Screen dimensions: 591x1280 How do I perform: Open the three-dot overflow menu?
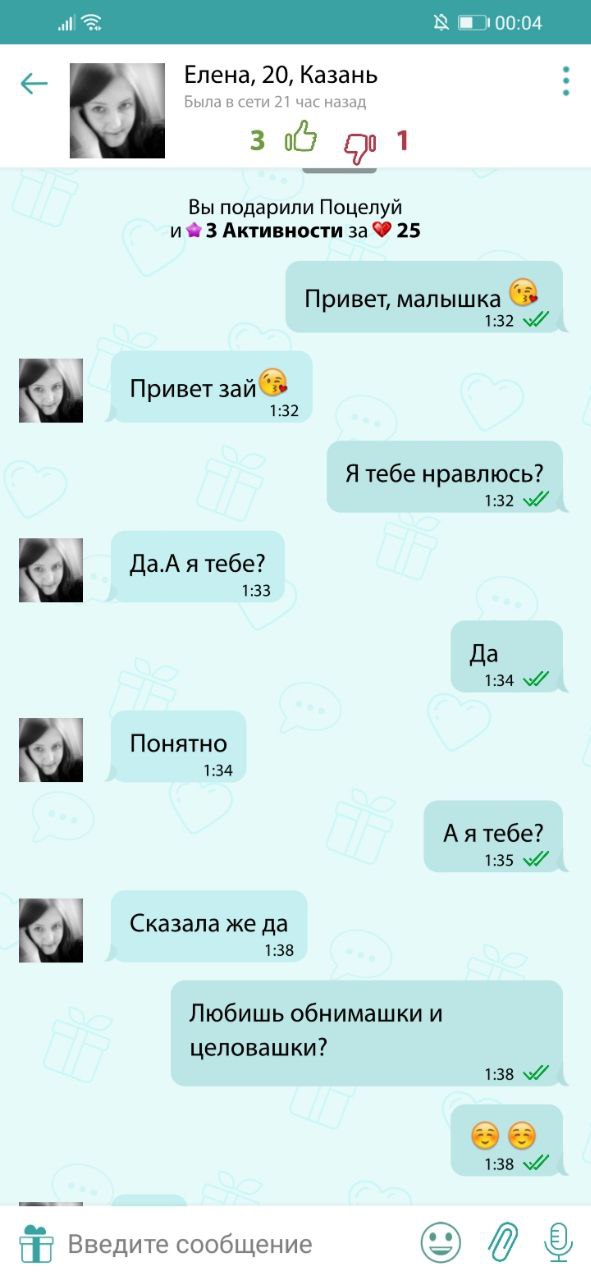coord(566,81)
